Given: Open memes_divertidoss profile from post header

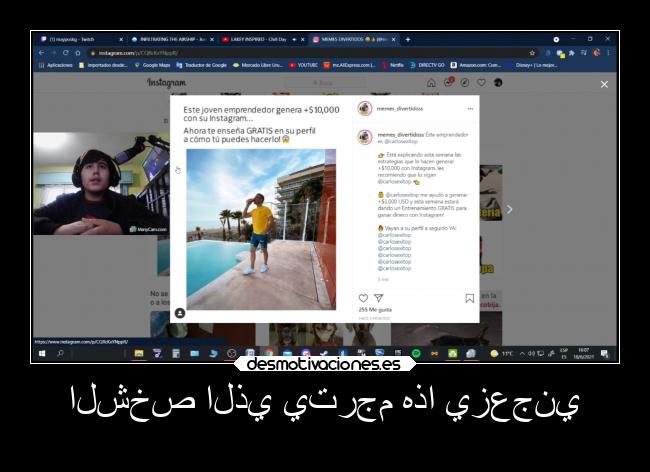Looking at the screenshot, I should tap(400, 109).
